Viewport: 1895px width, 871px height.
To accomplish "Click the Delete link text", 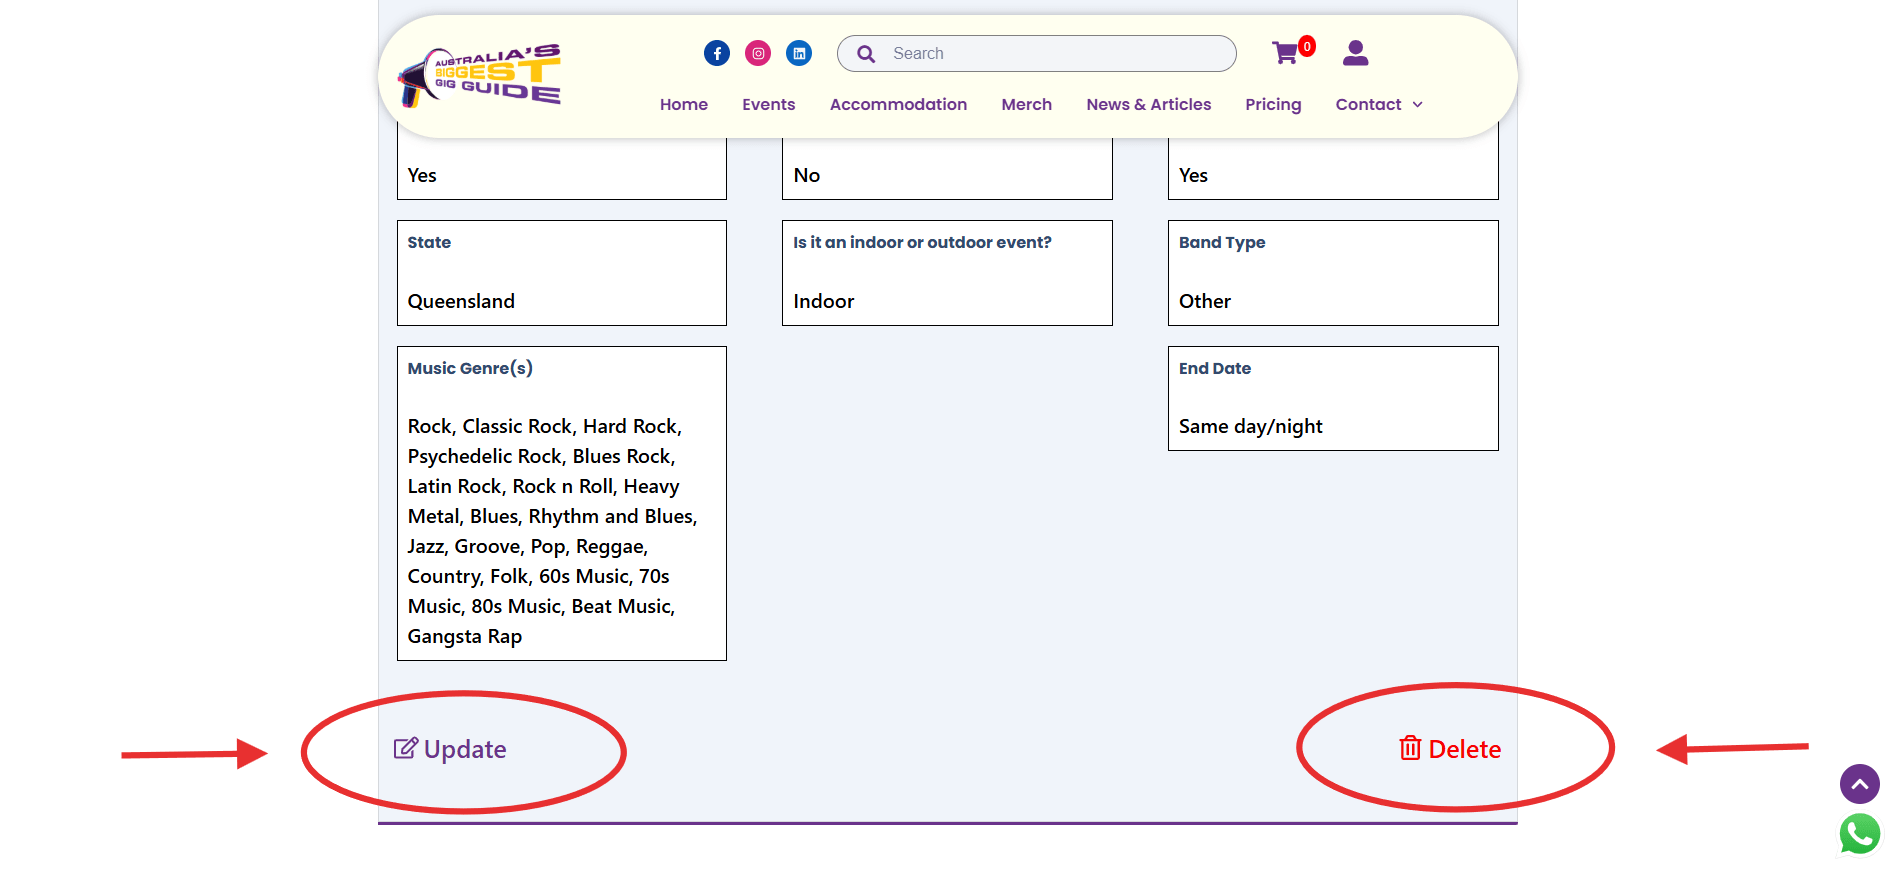I will [1464, 749].
